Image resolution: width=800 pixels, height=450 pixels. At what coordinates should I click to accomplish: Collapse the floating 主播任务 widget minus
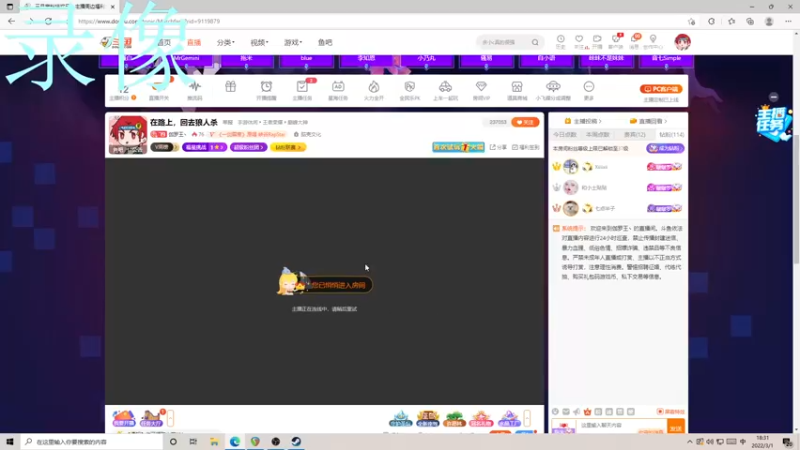(x=773, y=97)
